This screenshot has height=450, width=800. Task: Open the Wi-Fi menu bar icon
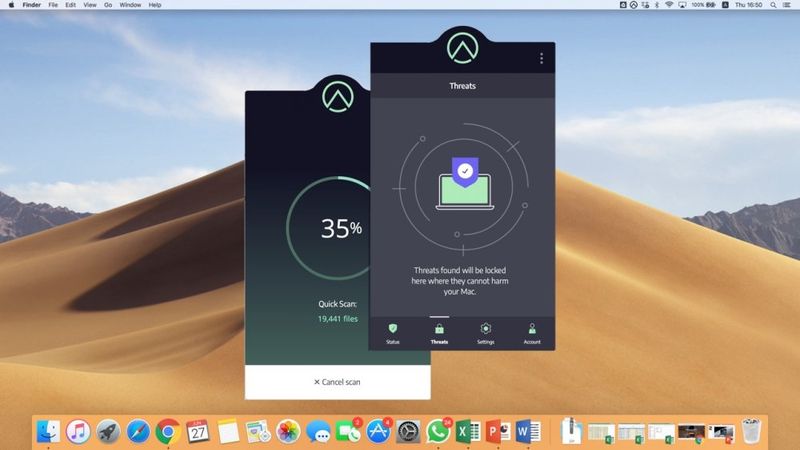(x=669, y=5)
